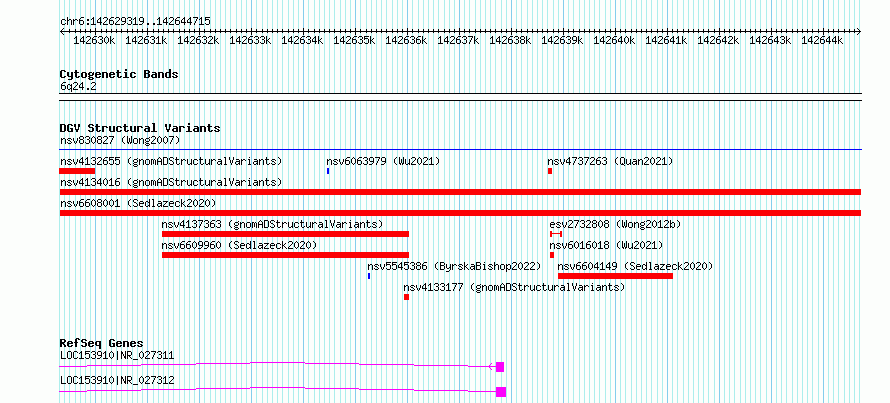
Task: Open the LOC153910|NR_027311 gene label
Action: (117, 355)
